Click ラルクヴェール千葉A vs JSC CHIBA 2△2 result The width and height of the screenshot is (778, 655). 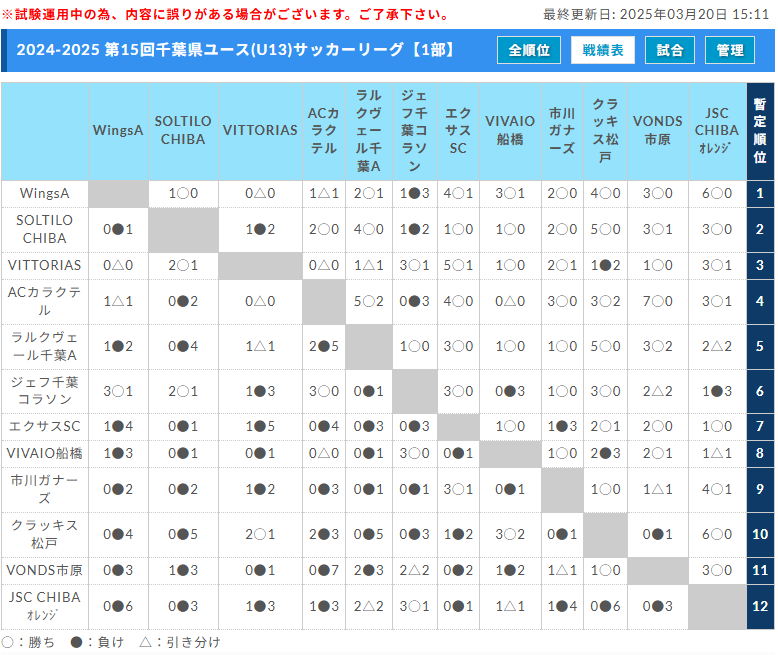717,346
